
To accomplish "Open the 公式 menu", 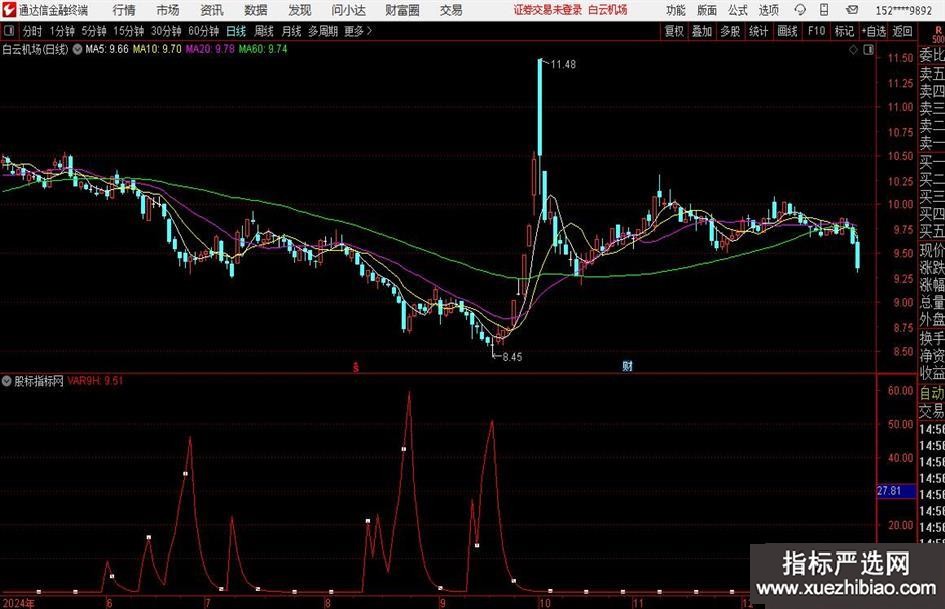I will 738,10.
